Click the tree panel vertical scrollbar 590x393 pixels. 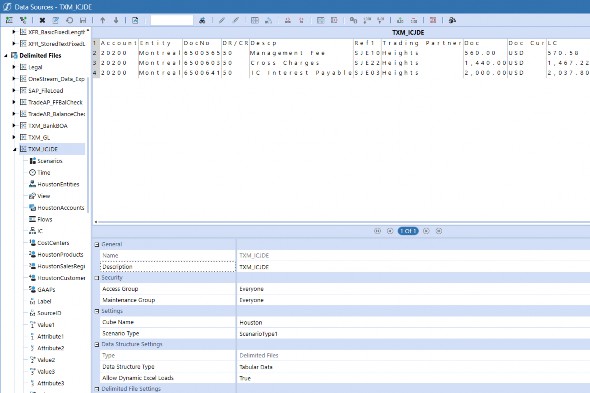tap(88, 145)
